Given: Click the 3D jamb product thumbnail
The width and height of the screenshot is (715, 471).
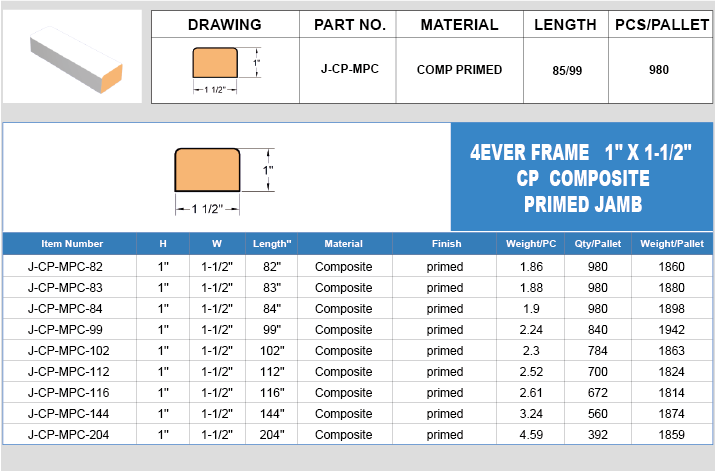Looking at the screenshot, I should [76, 59].
